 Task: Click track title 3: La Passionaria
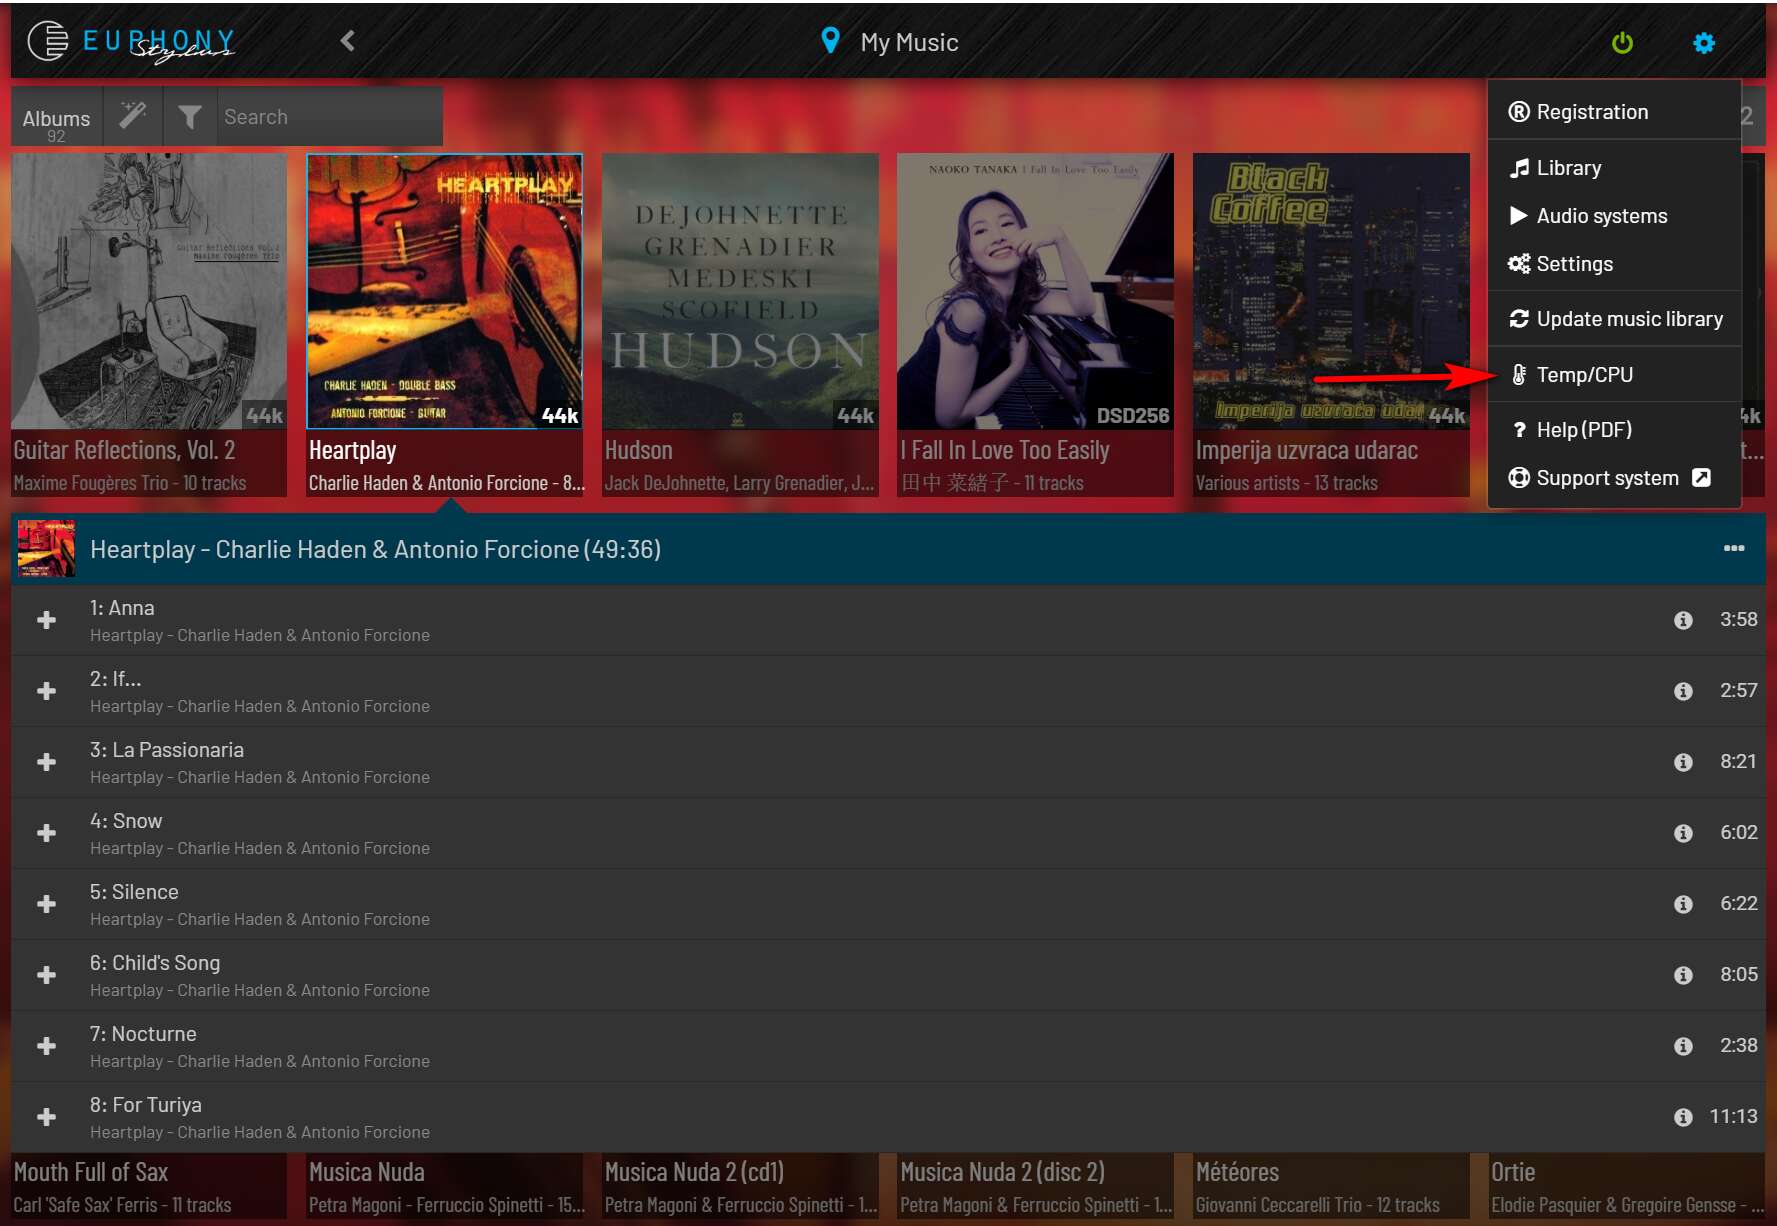click(167, 750)
